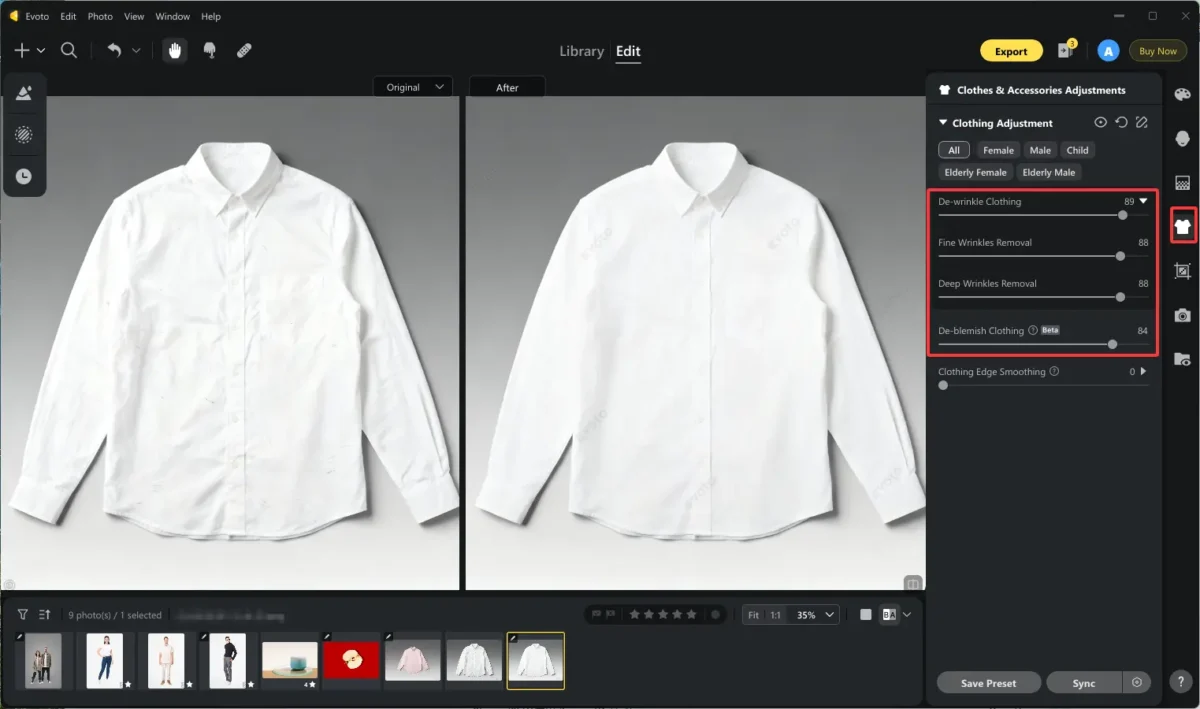1200x709 pixels.
Task: Show De-blemish Clothing info tooltip
Action: tap(1032, 330)
